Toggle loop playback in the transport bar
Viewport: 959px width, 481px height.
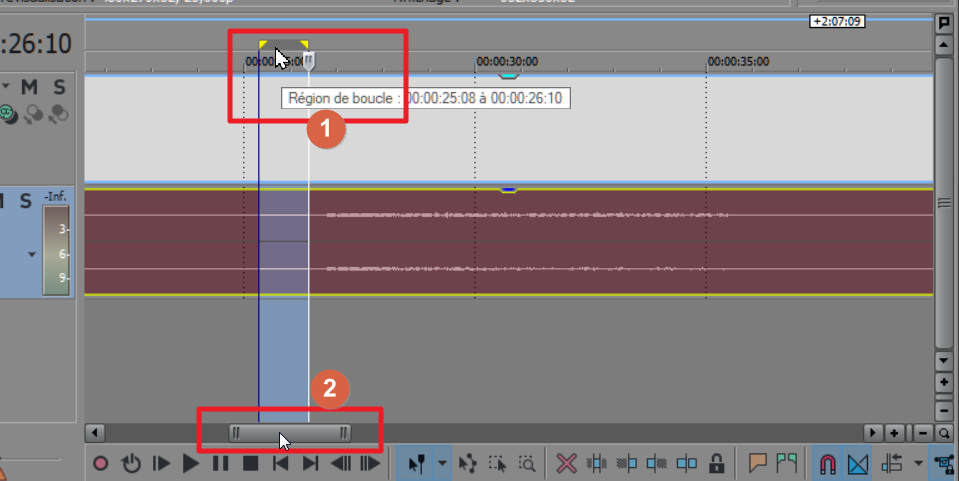(131, 463)
